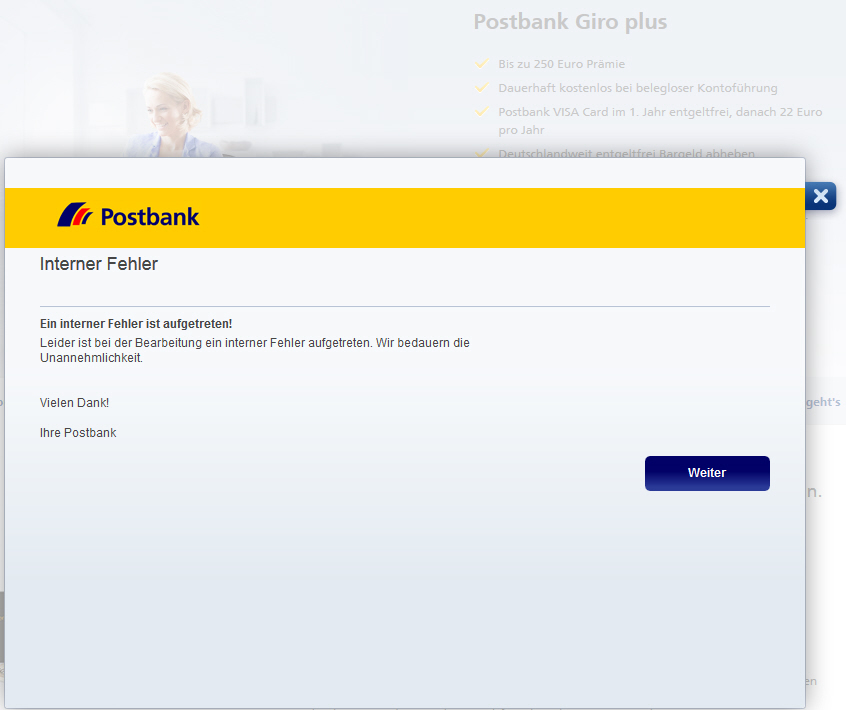Click the Postbank logo in the yellow banner
Image resolution: width=846 pixels, height=710 pixels.
click(x=128, y=215)
